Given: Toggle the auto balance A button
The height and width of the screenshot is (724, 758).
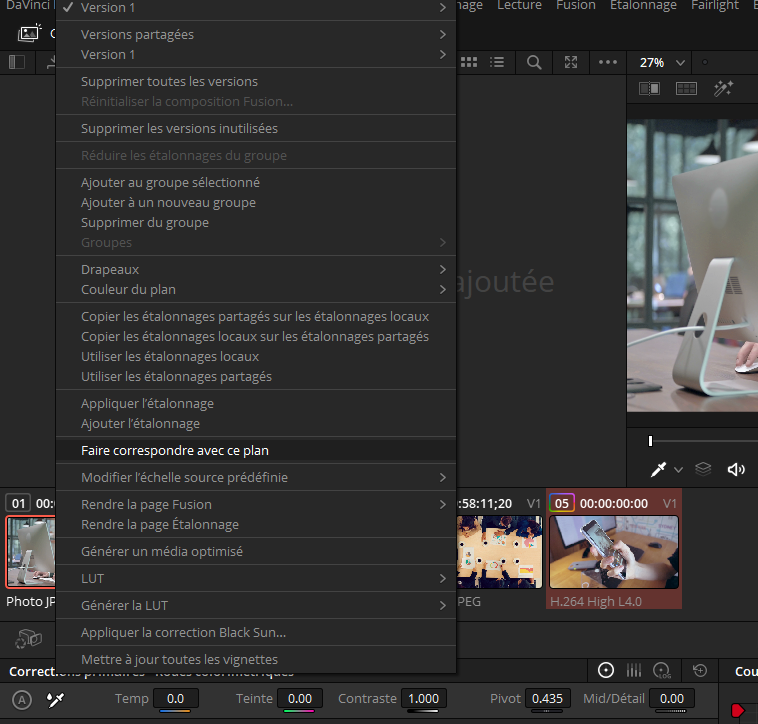Looking at the screenshot, I should [x=23, y=699].
